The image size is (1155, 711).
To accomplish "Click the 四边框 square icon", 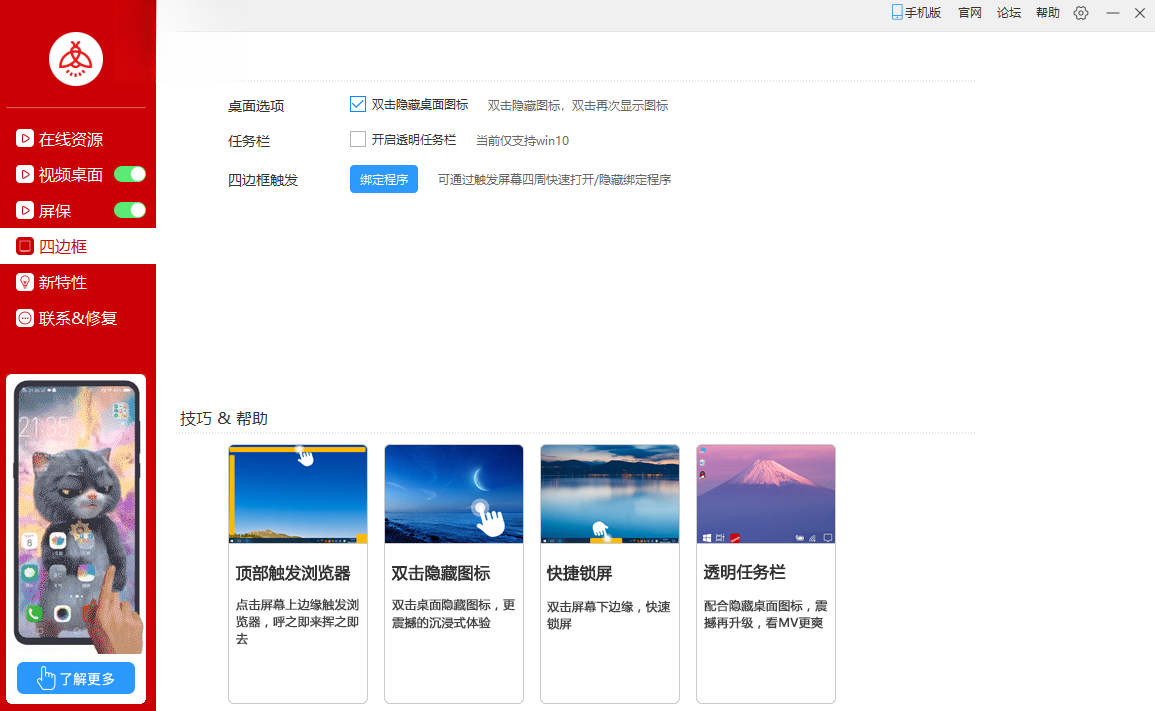I will (25, 246).
